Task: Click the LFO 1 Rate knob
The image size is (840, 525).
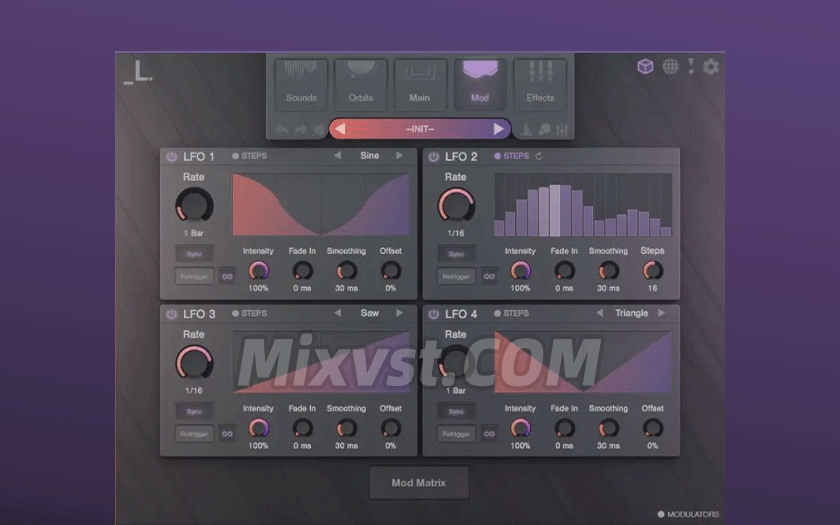Action: click(x=194, y=206)
